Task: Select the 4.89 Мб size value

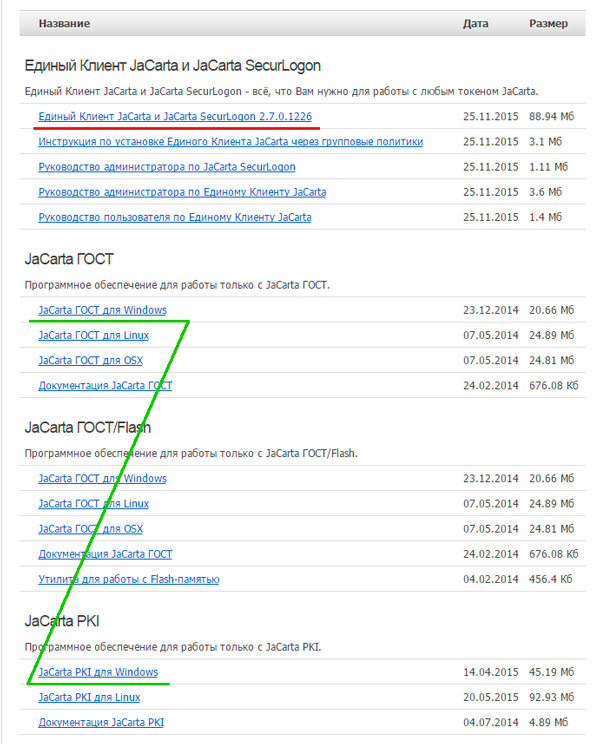Action: (549, 722)
